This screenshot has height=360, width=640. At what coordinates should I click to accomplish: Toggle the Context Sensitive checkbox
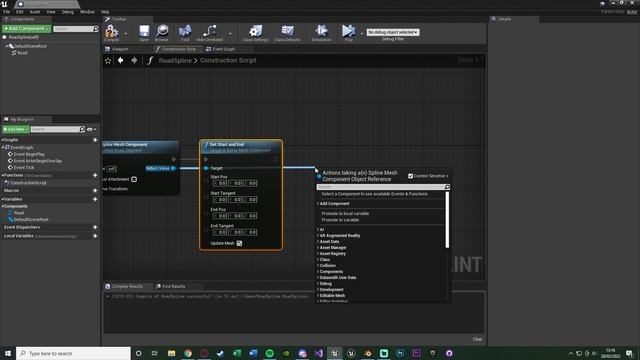click(411, 176)
